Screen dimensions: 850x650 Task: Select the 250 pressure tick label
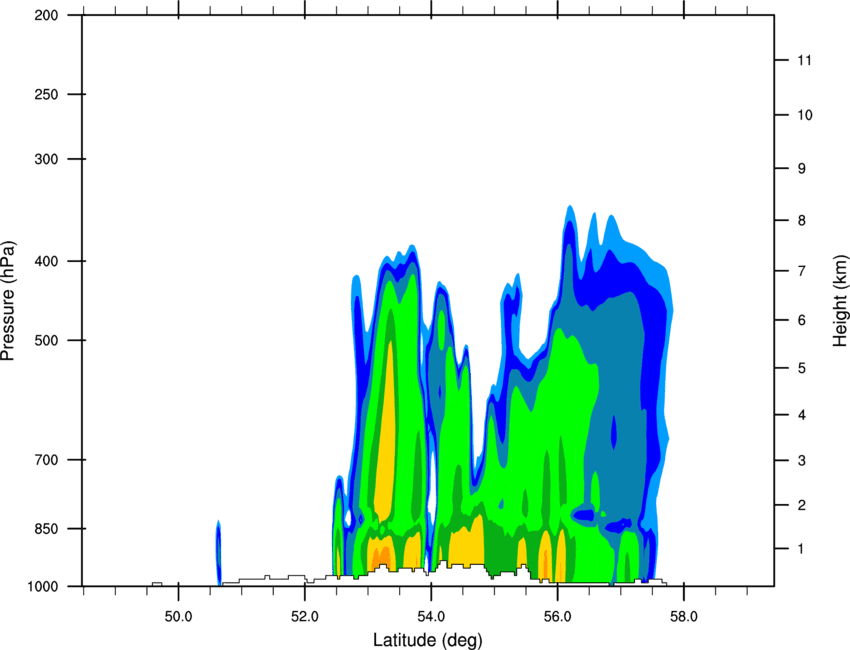click(x=46, y=94)
